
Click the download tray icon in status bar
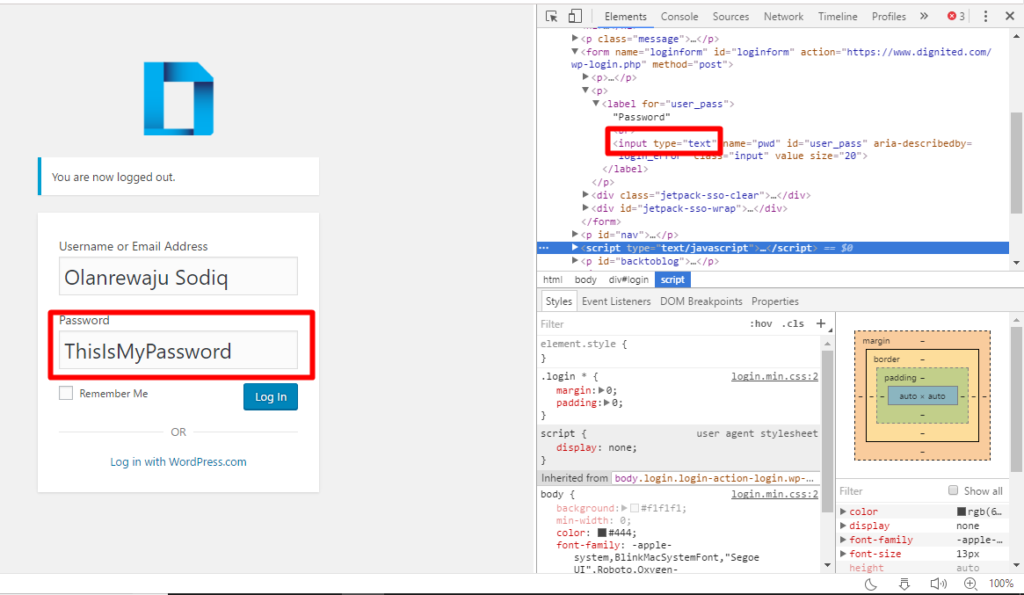(x=904, y=584)
